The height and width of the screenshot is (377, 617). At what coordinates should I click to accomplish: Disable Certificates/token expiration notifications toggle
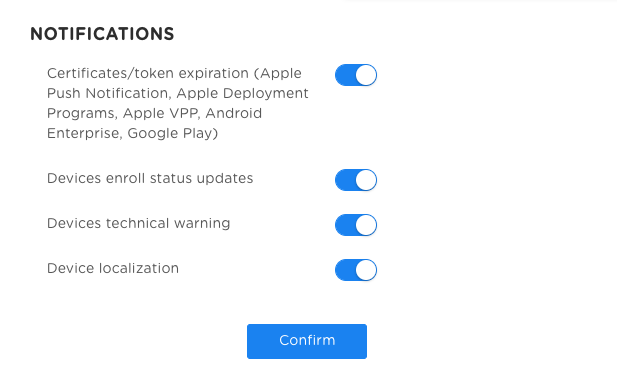(x=356, y=75)
